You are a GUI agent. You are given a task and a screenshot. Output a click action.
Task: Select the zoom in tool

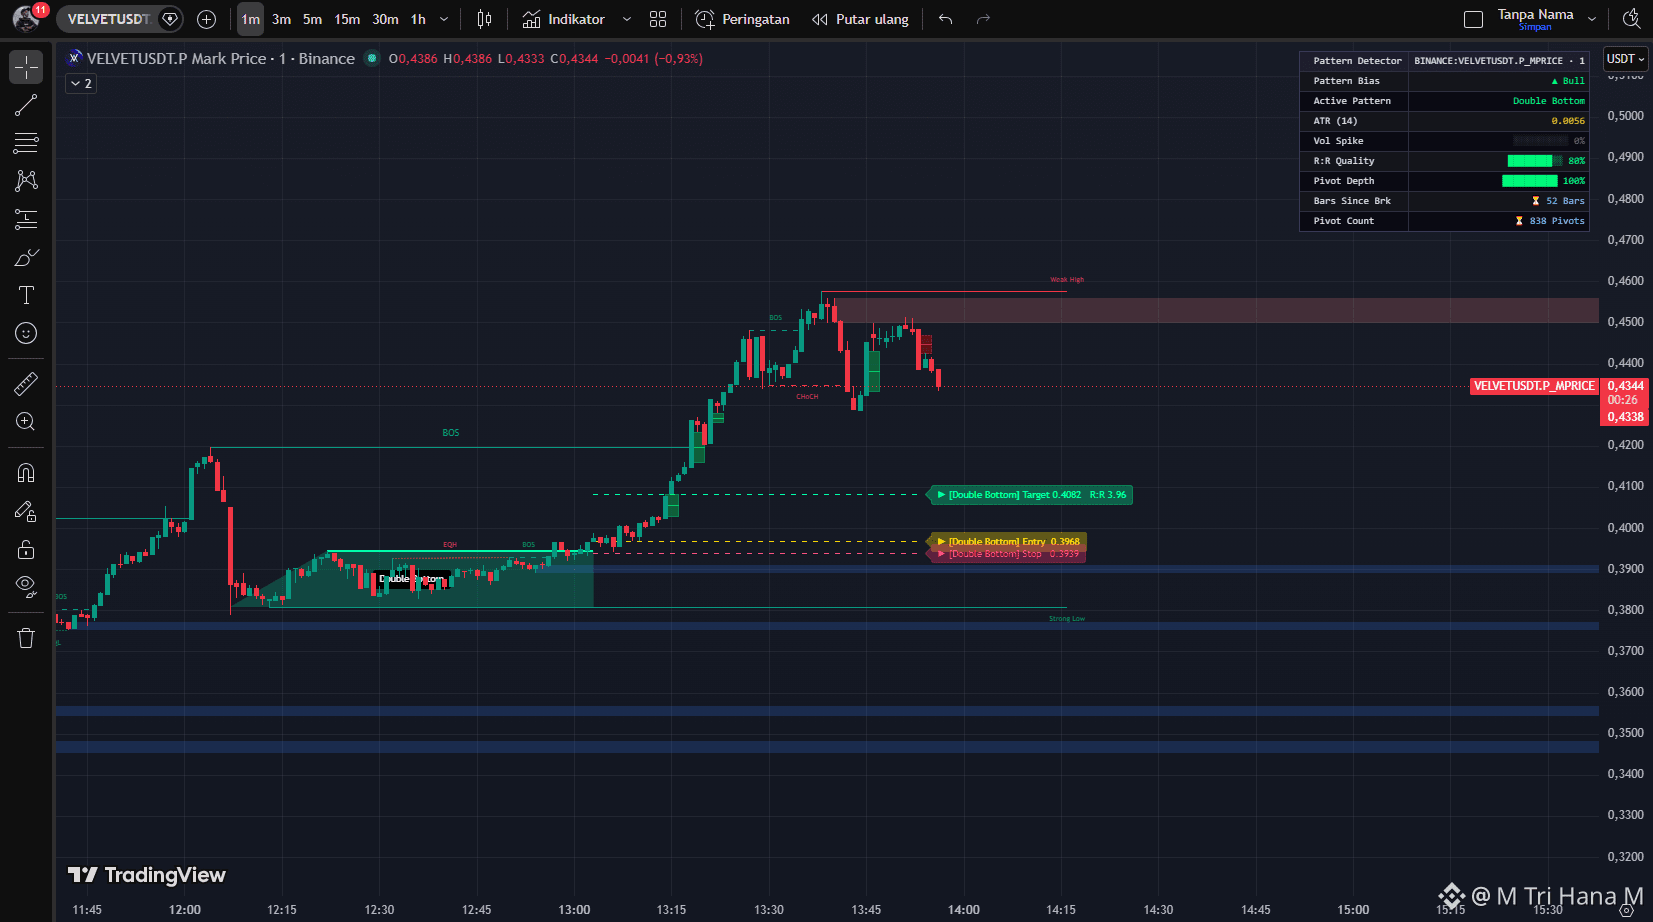(26, 421)
